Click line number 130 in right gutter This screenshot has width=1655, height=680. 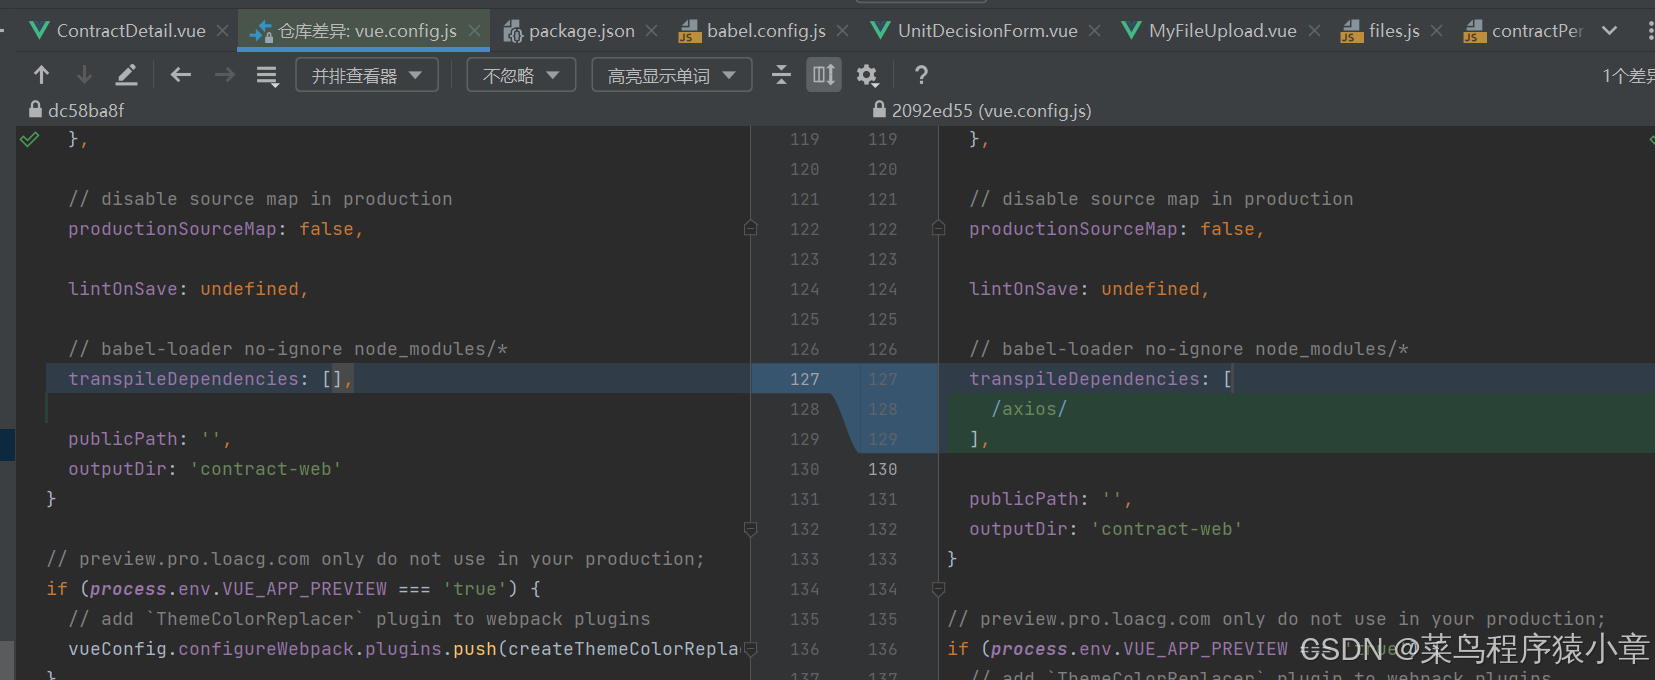click(882, 469)
